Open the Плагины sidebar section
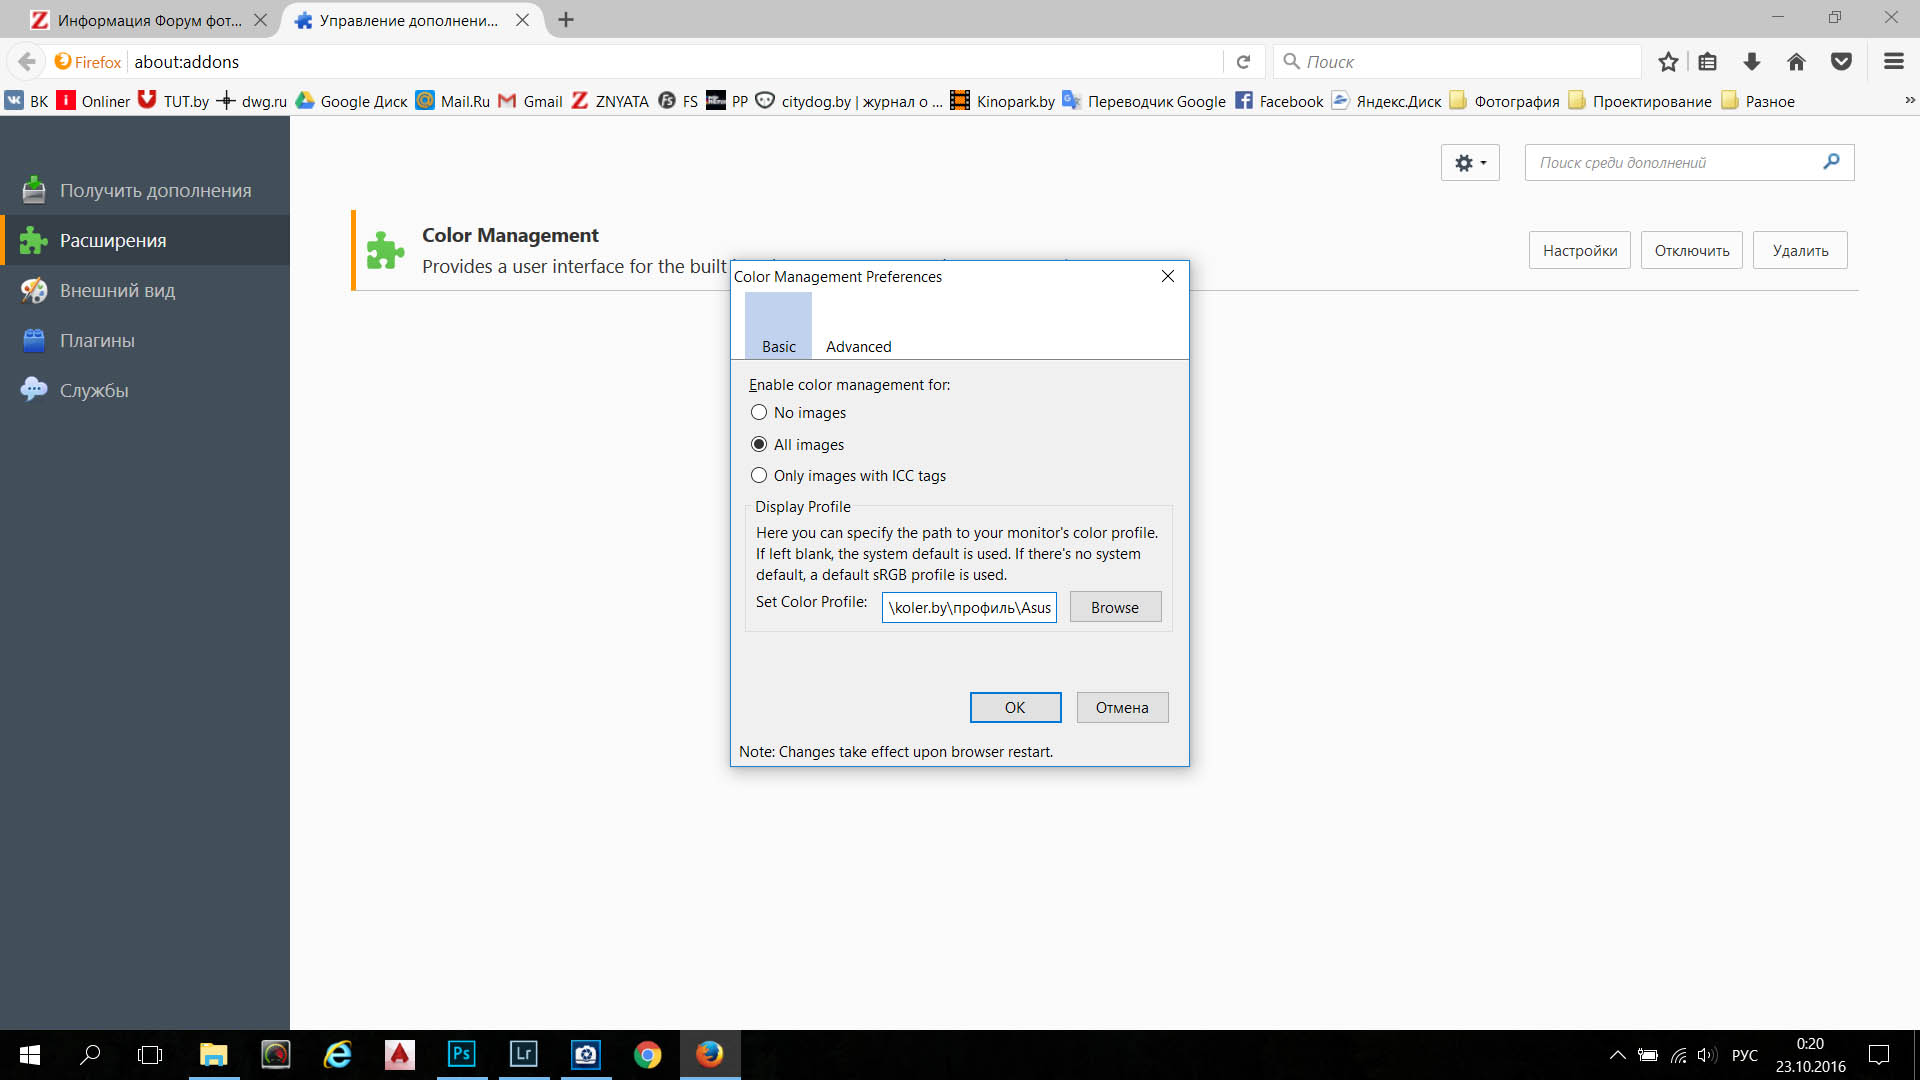The image size is (1920, 1080). [97, 341]
